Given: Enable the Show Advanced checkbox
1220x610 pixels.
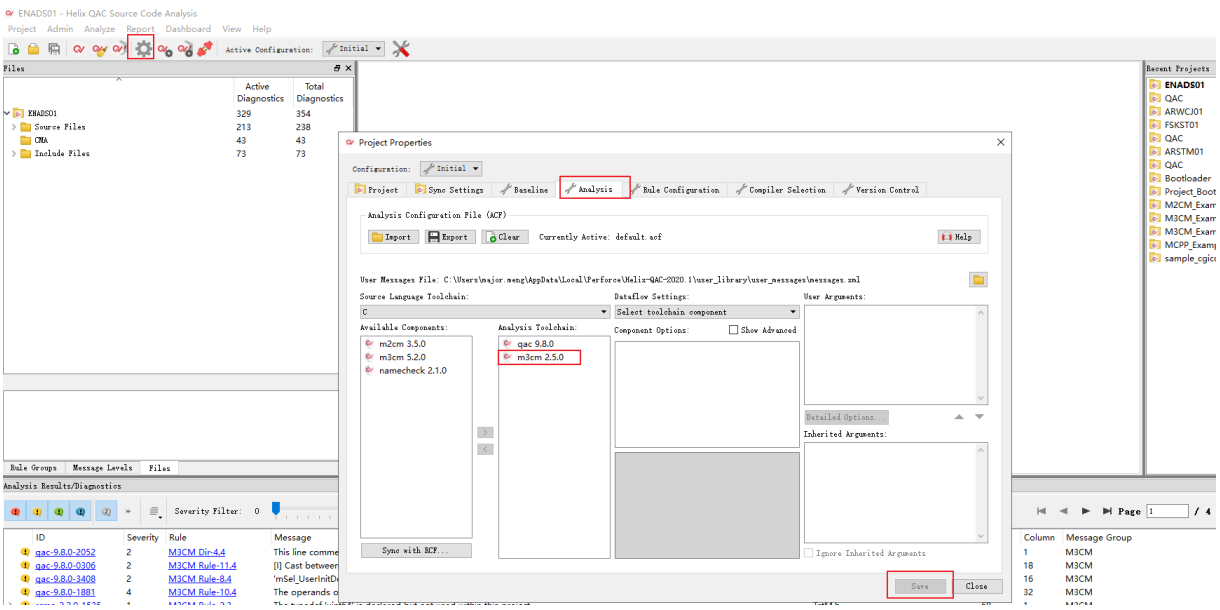Looking at the screenshot, I should [x=734, y=330].
